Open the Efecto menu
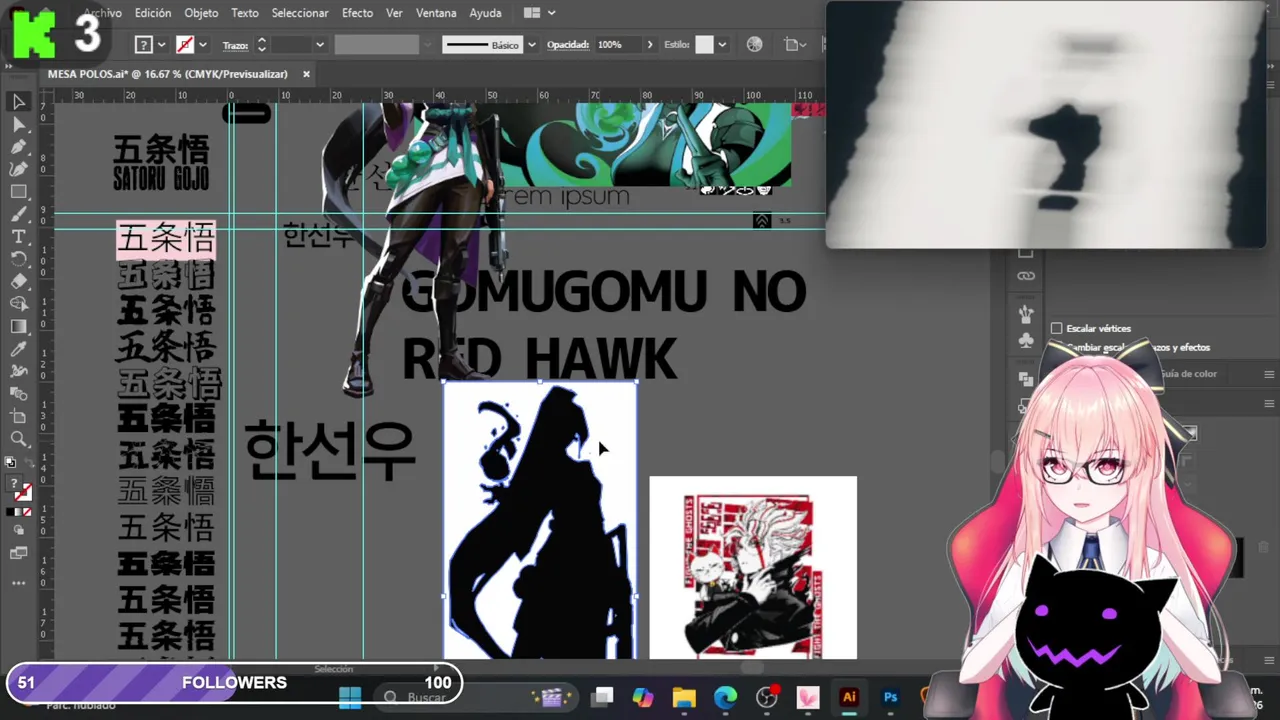 pos(357,13)
